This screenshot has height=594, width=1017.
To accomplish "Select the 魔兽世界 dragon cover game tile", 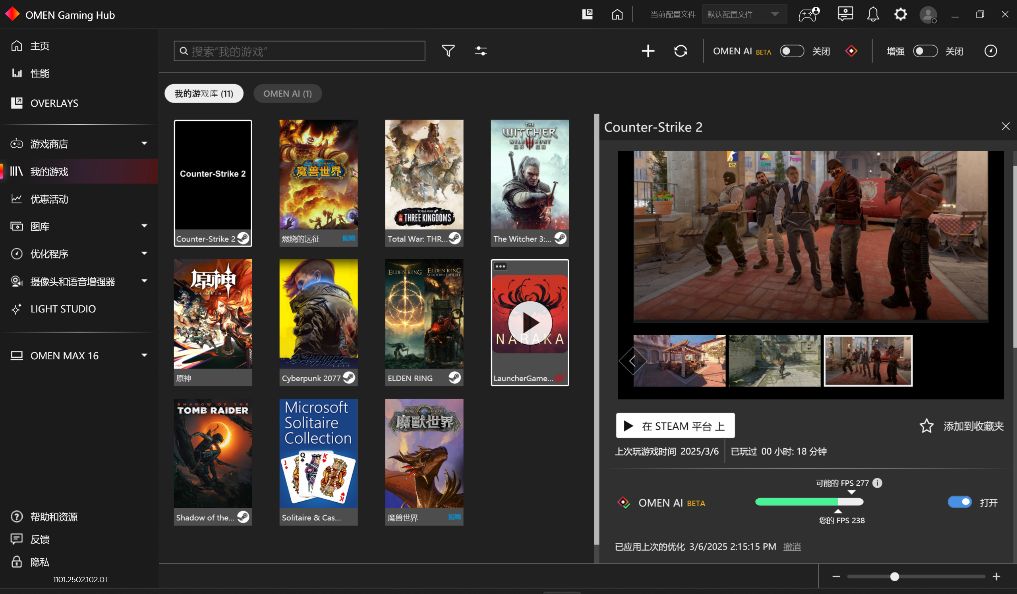I will click(x=424, y=462).
